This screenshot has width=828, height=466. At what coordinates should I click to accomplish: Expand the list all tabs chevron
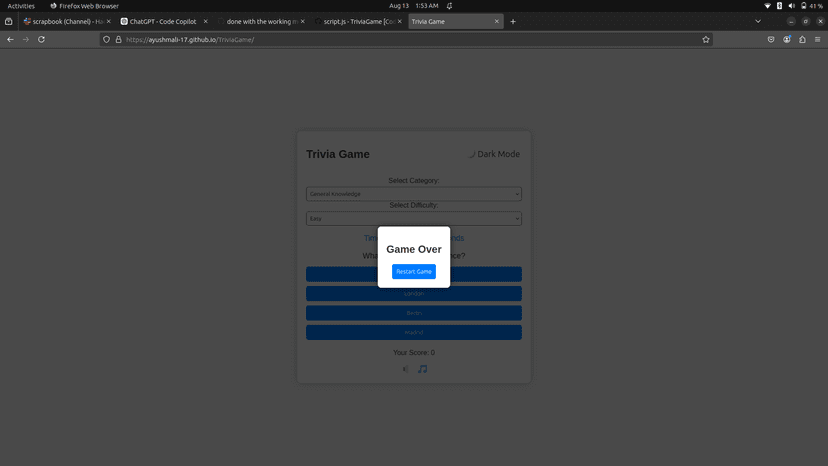pyautogui.click(x=758, y=21)
